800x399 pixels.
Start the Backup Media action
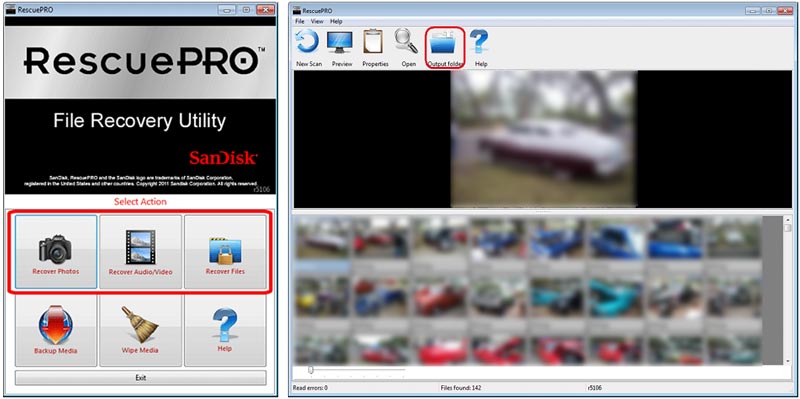[56, 330]
